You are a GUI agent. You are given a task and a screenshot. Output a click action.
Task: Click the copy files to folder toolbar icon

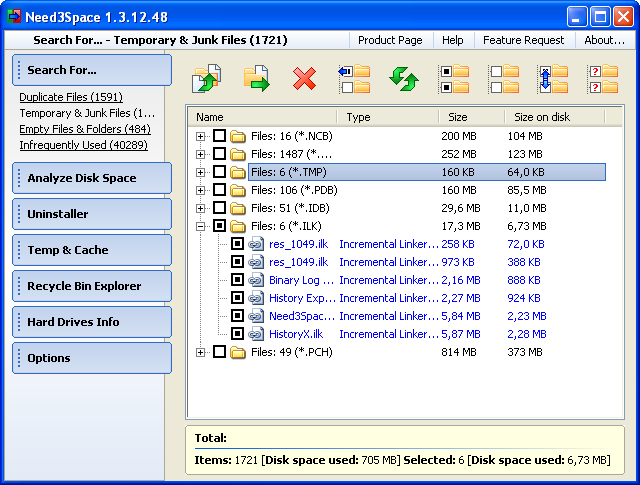207,78
